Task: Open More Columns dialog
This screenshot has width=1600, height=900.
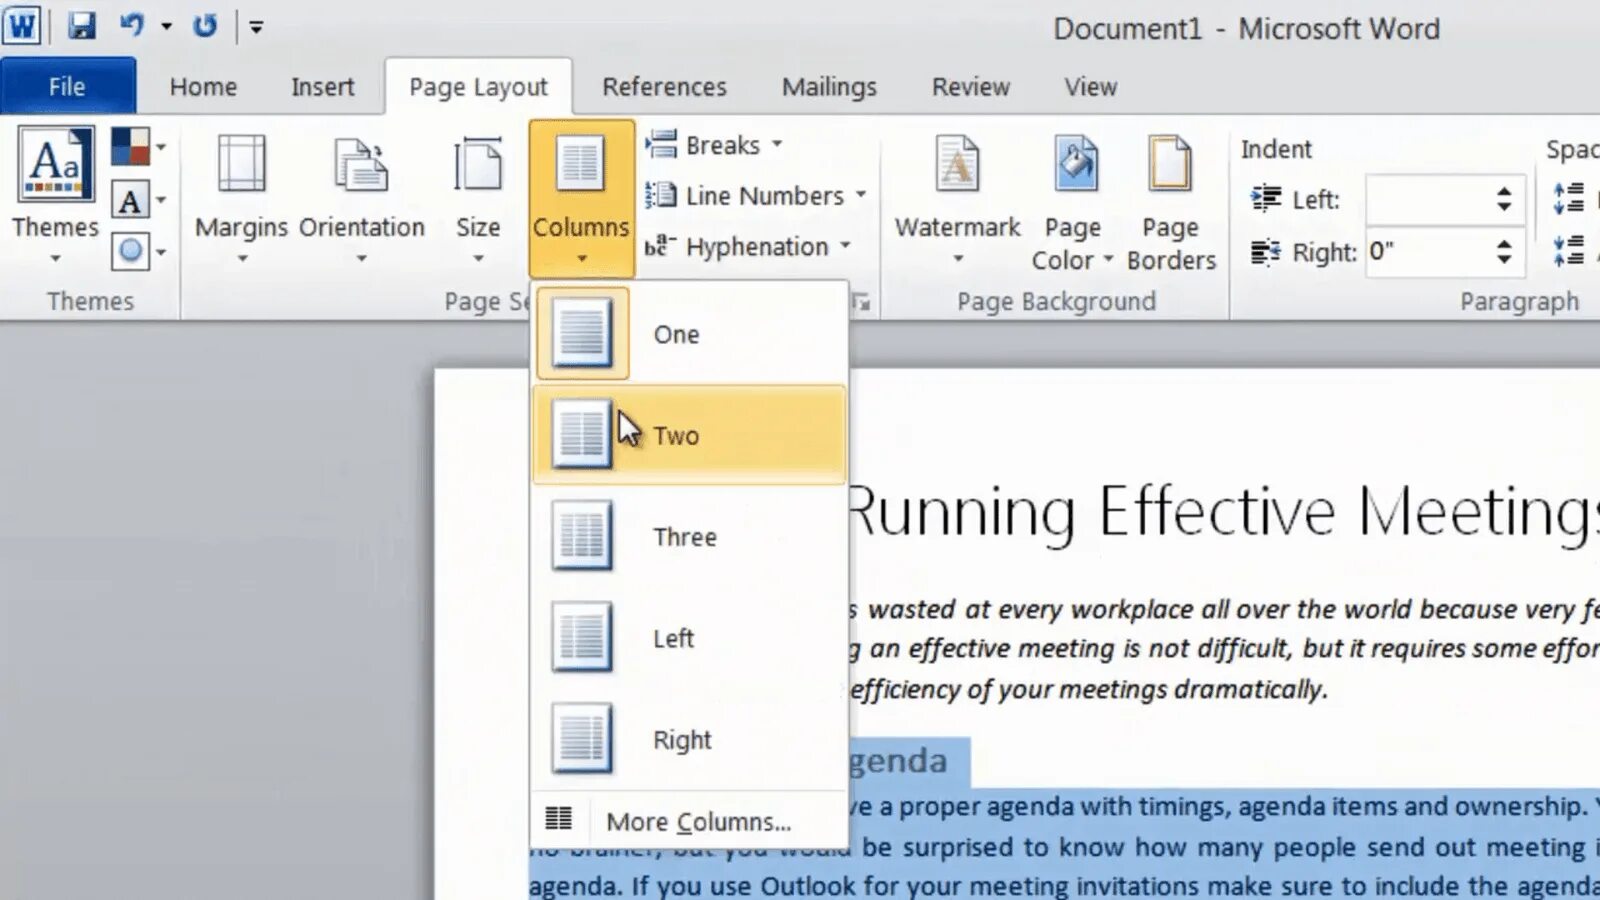Action: 690,821
